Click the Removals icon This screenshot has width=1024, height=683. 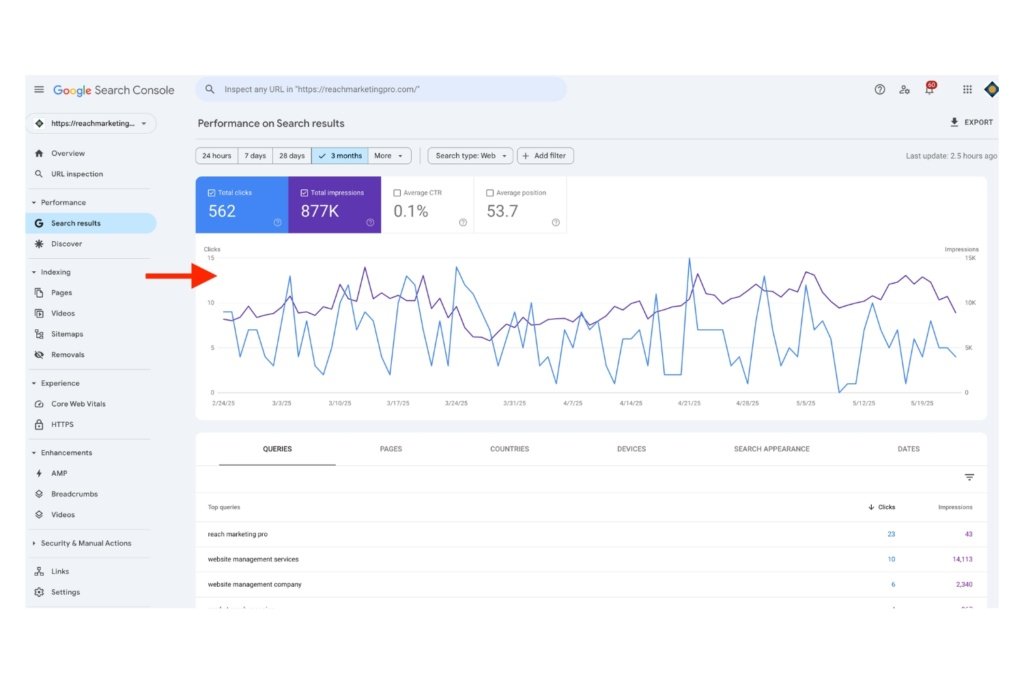coord(39,355)
